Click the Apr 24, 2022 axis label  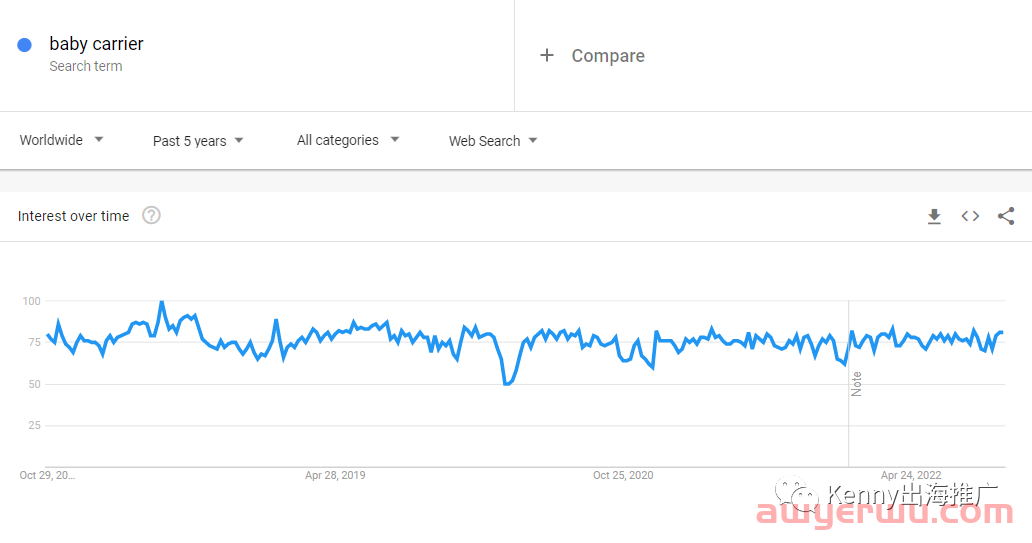911,475
